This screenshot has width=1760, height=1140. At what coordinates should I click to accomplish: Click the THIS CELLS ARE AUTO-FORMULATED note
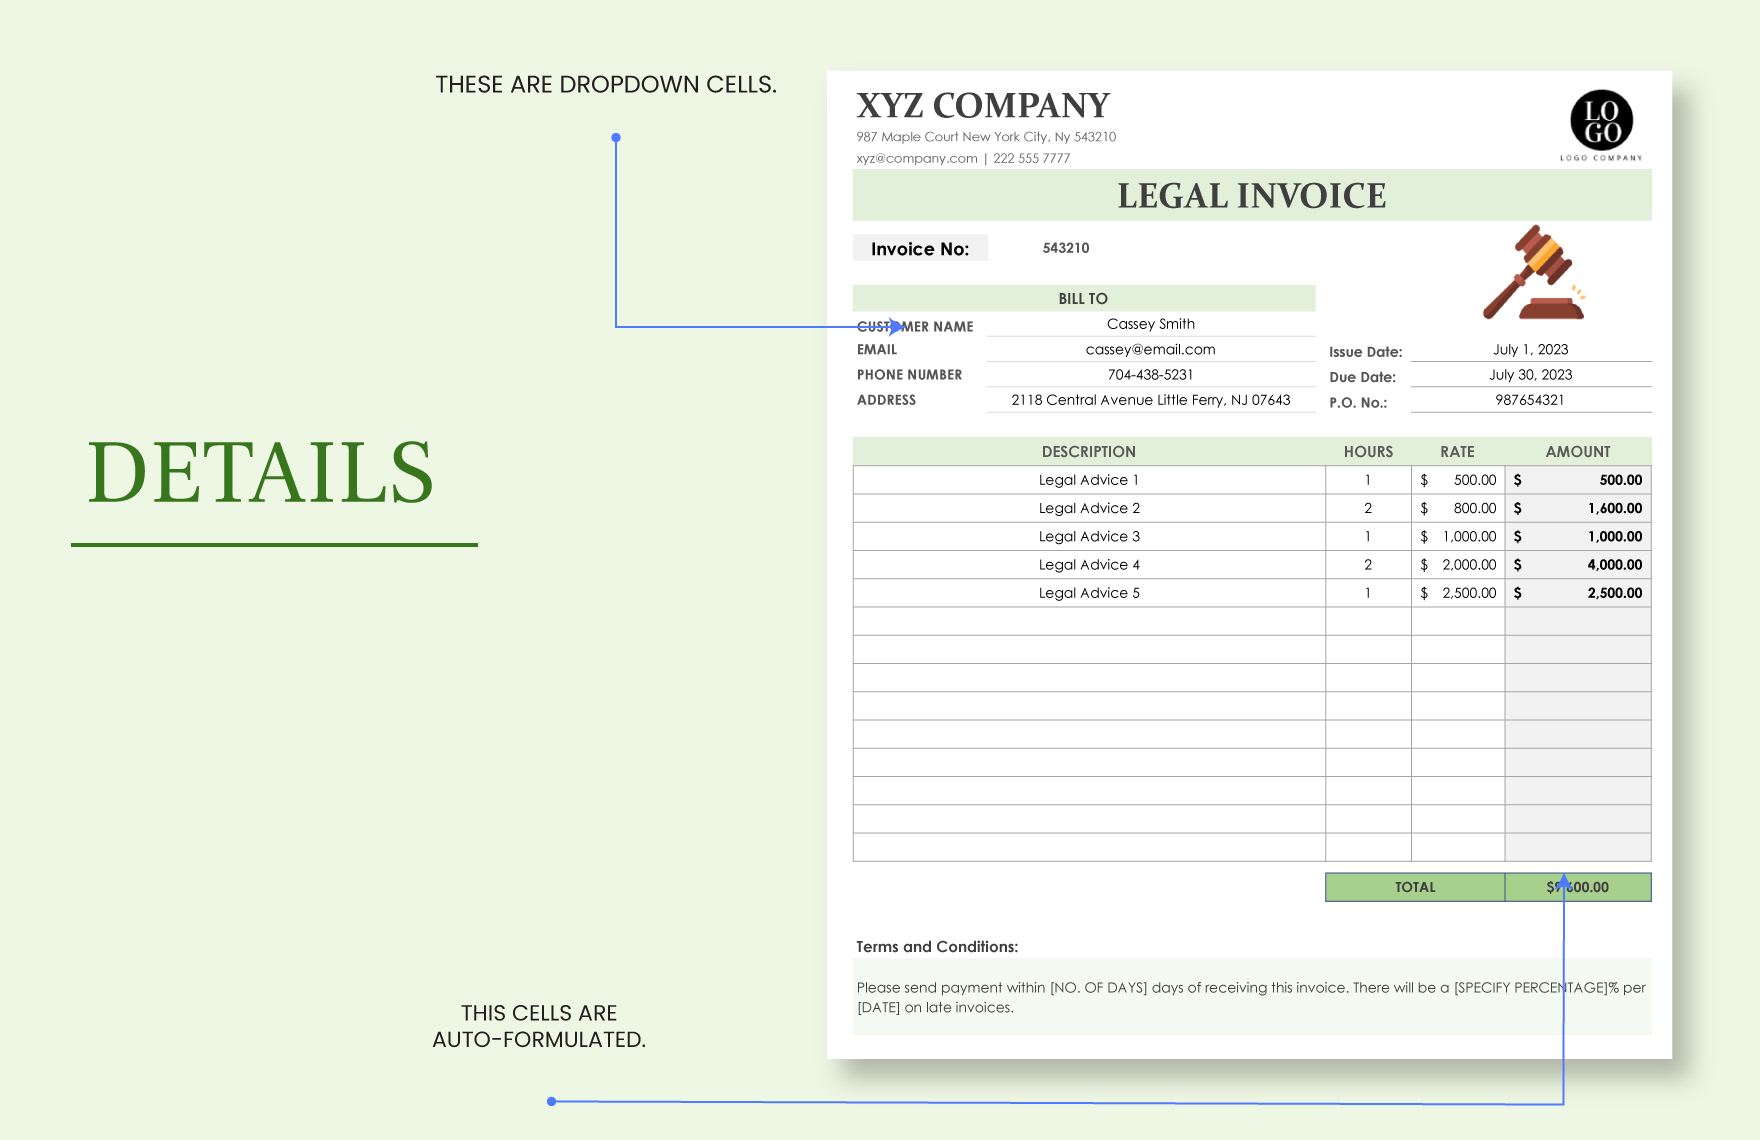[539, 1026]
